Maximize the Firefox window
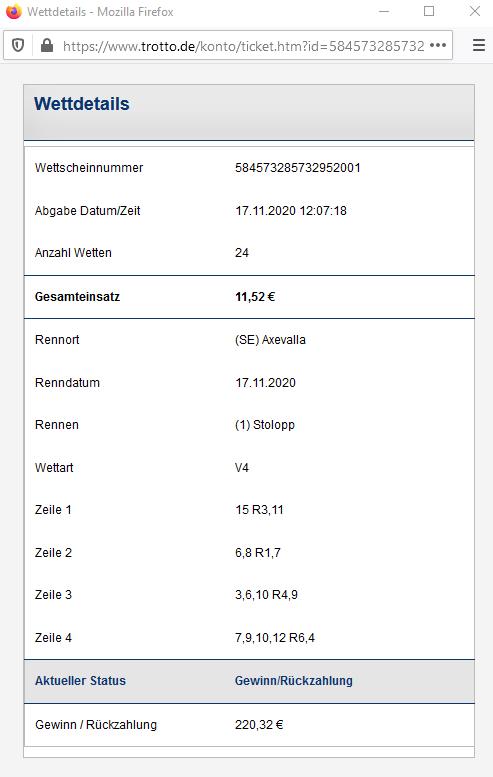The image size is (493, 777). (429, 11)
